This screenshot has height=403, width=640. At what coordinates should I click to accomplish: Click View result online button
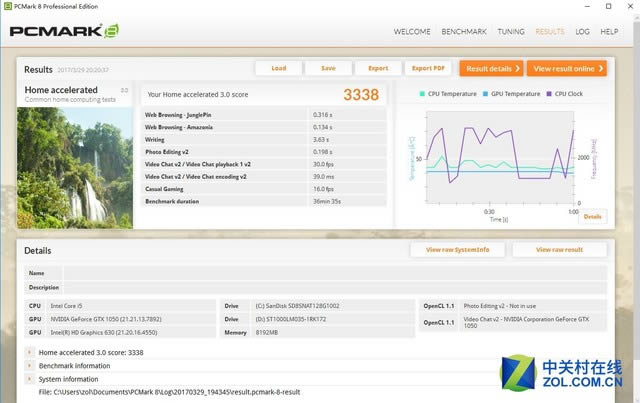coord(567,69)
